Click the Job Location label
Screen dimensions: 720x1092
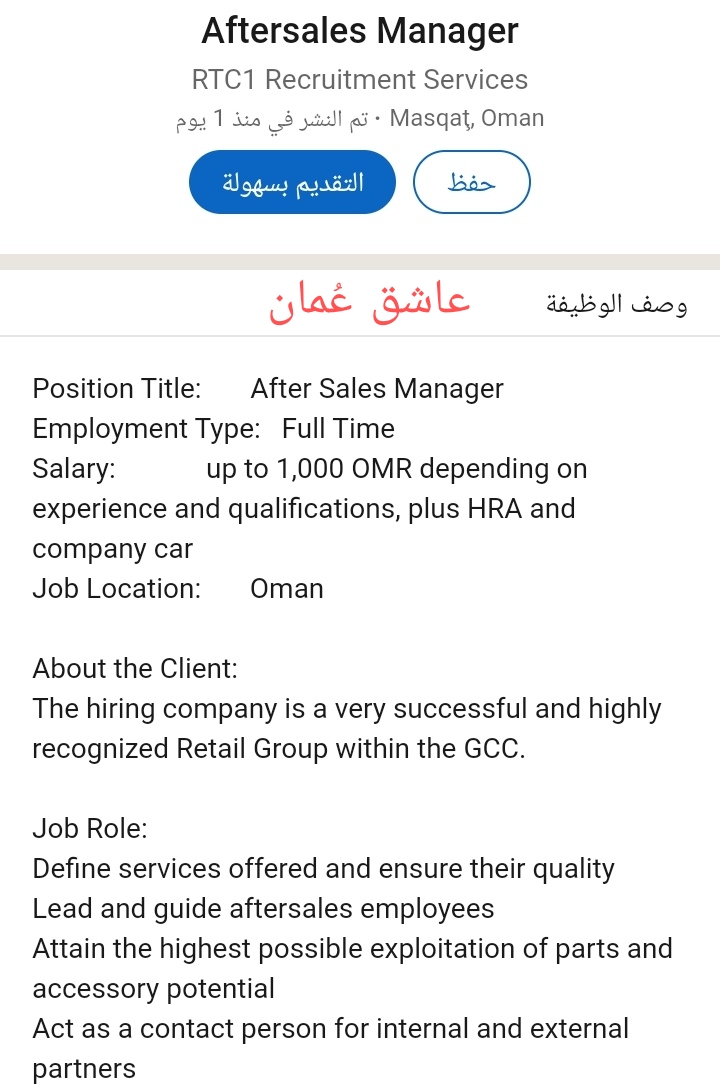coord(117,588)
